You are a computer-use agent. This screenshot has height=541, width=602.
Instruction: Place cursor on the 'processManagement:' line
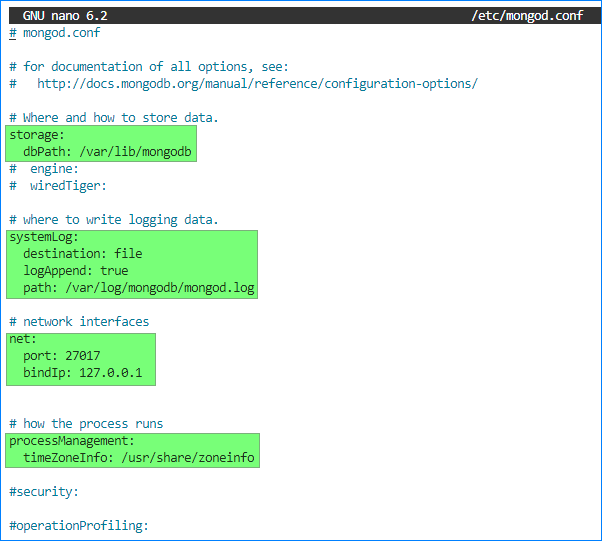click(72, 441)
